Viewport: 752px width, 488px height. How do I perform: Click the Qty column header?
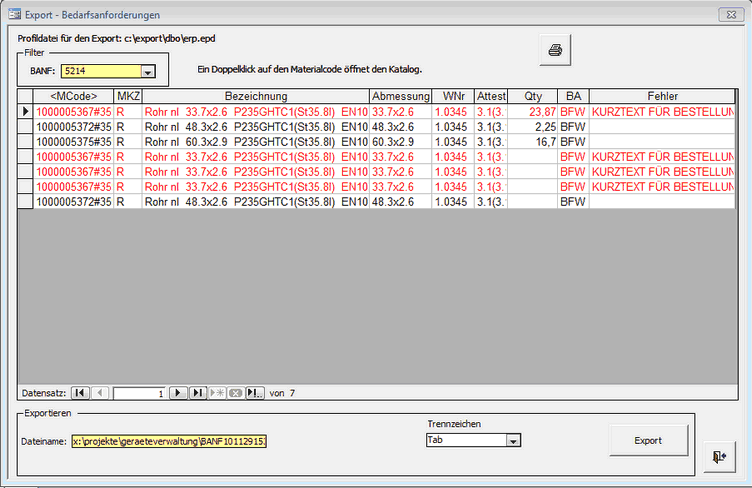coord(534,96)
